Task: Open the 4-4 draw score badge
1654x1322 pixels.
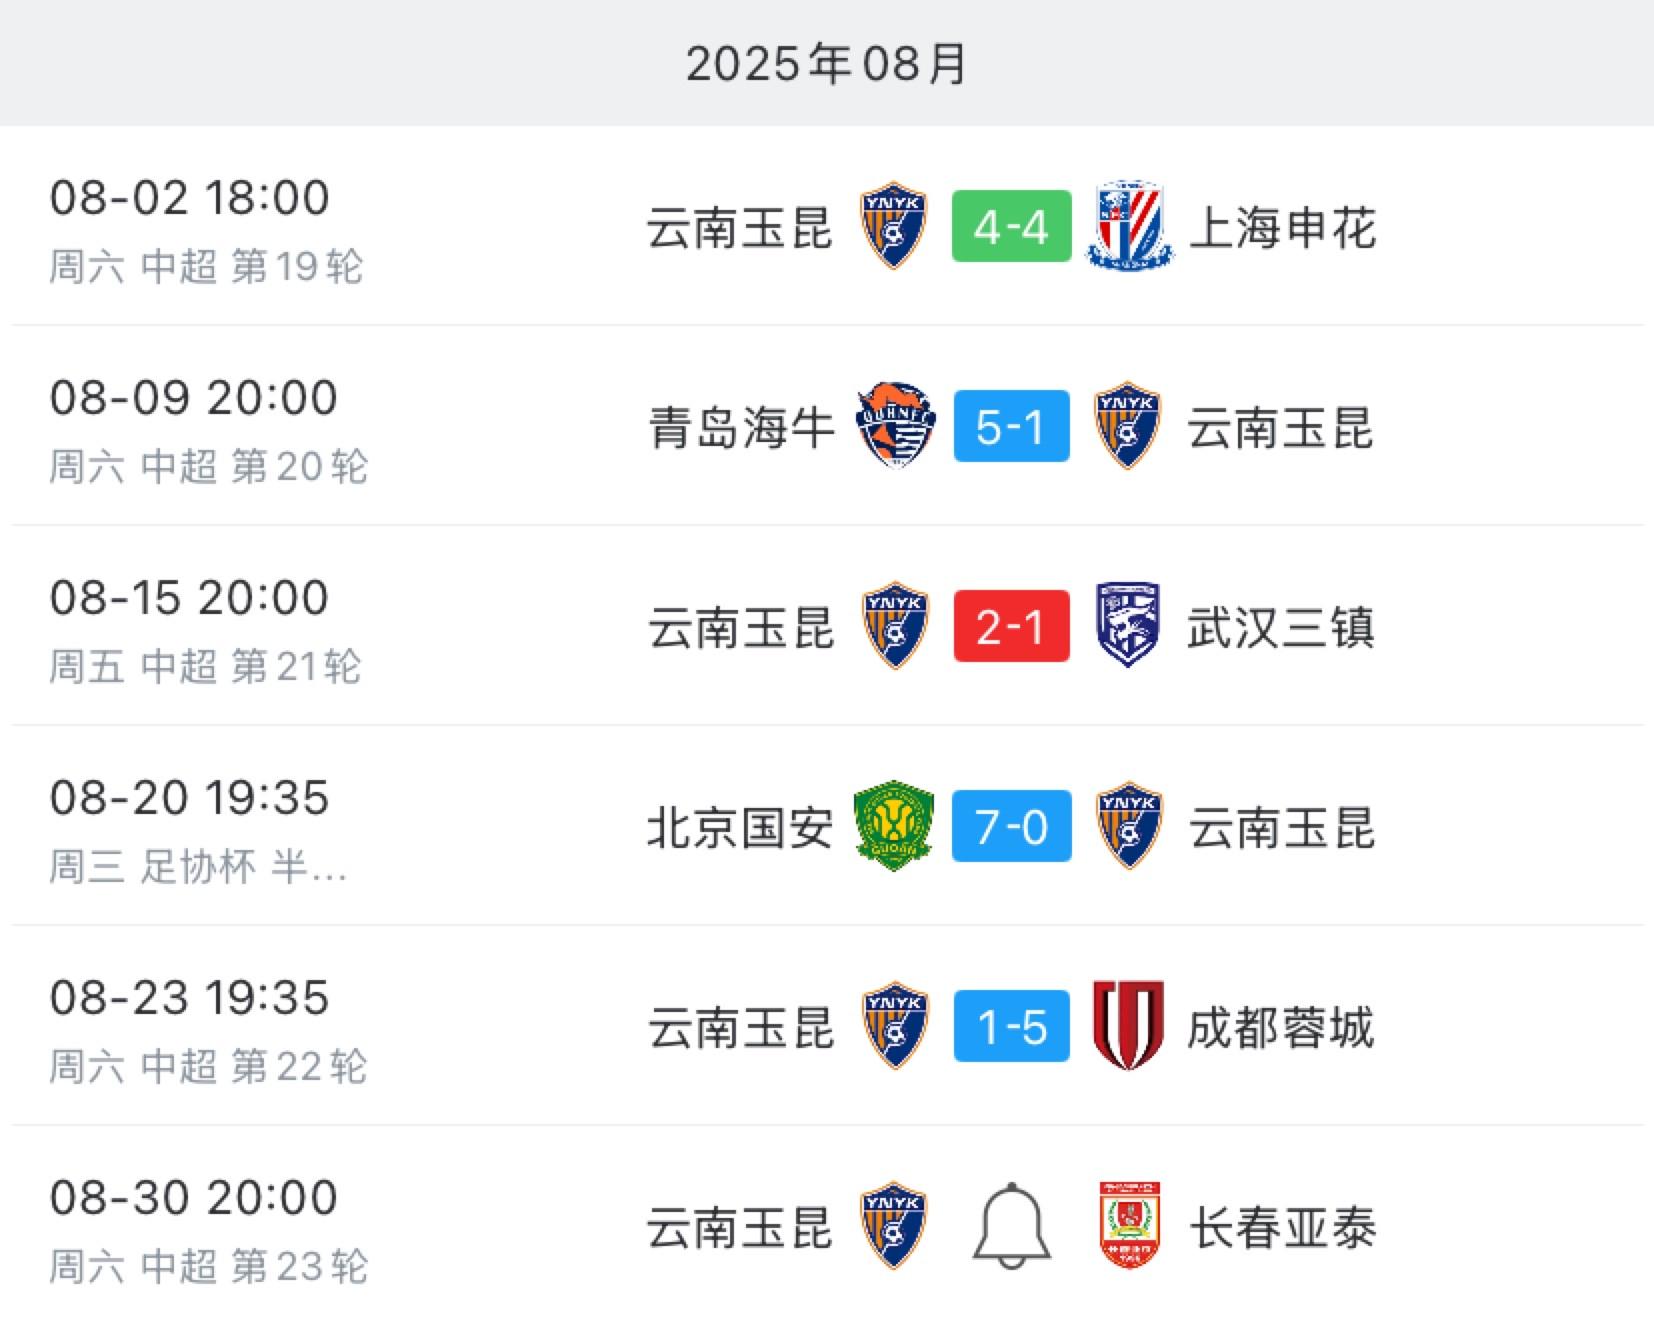Action: tap(1011, 226)
